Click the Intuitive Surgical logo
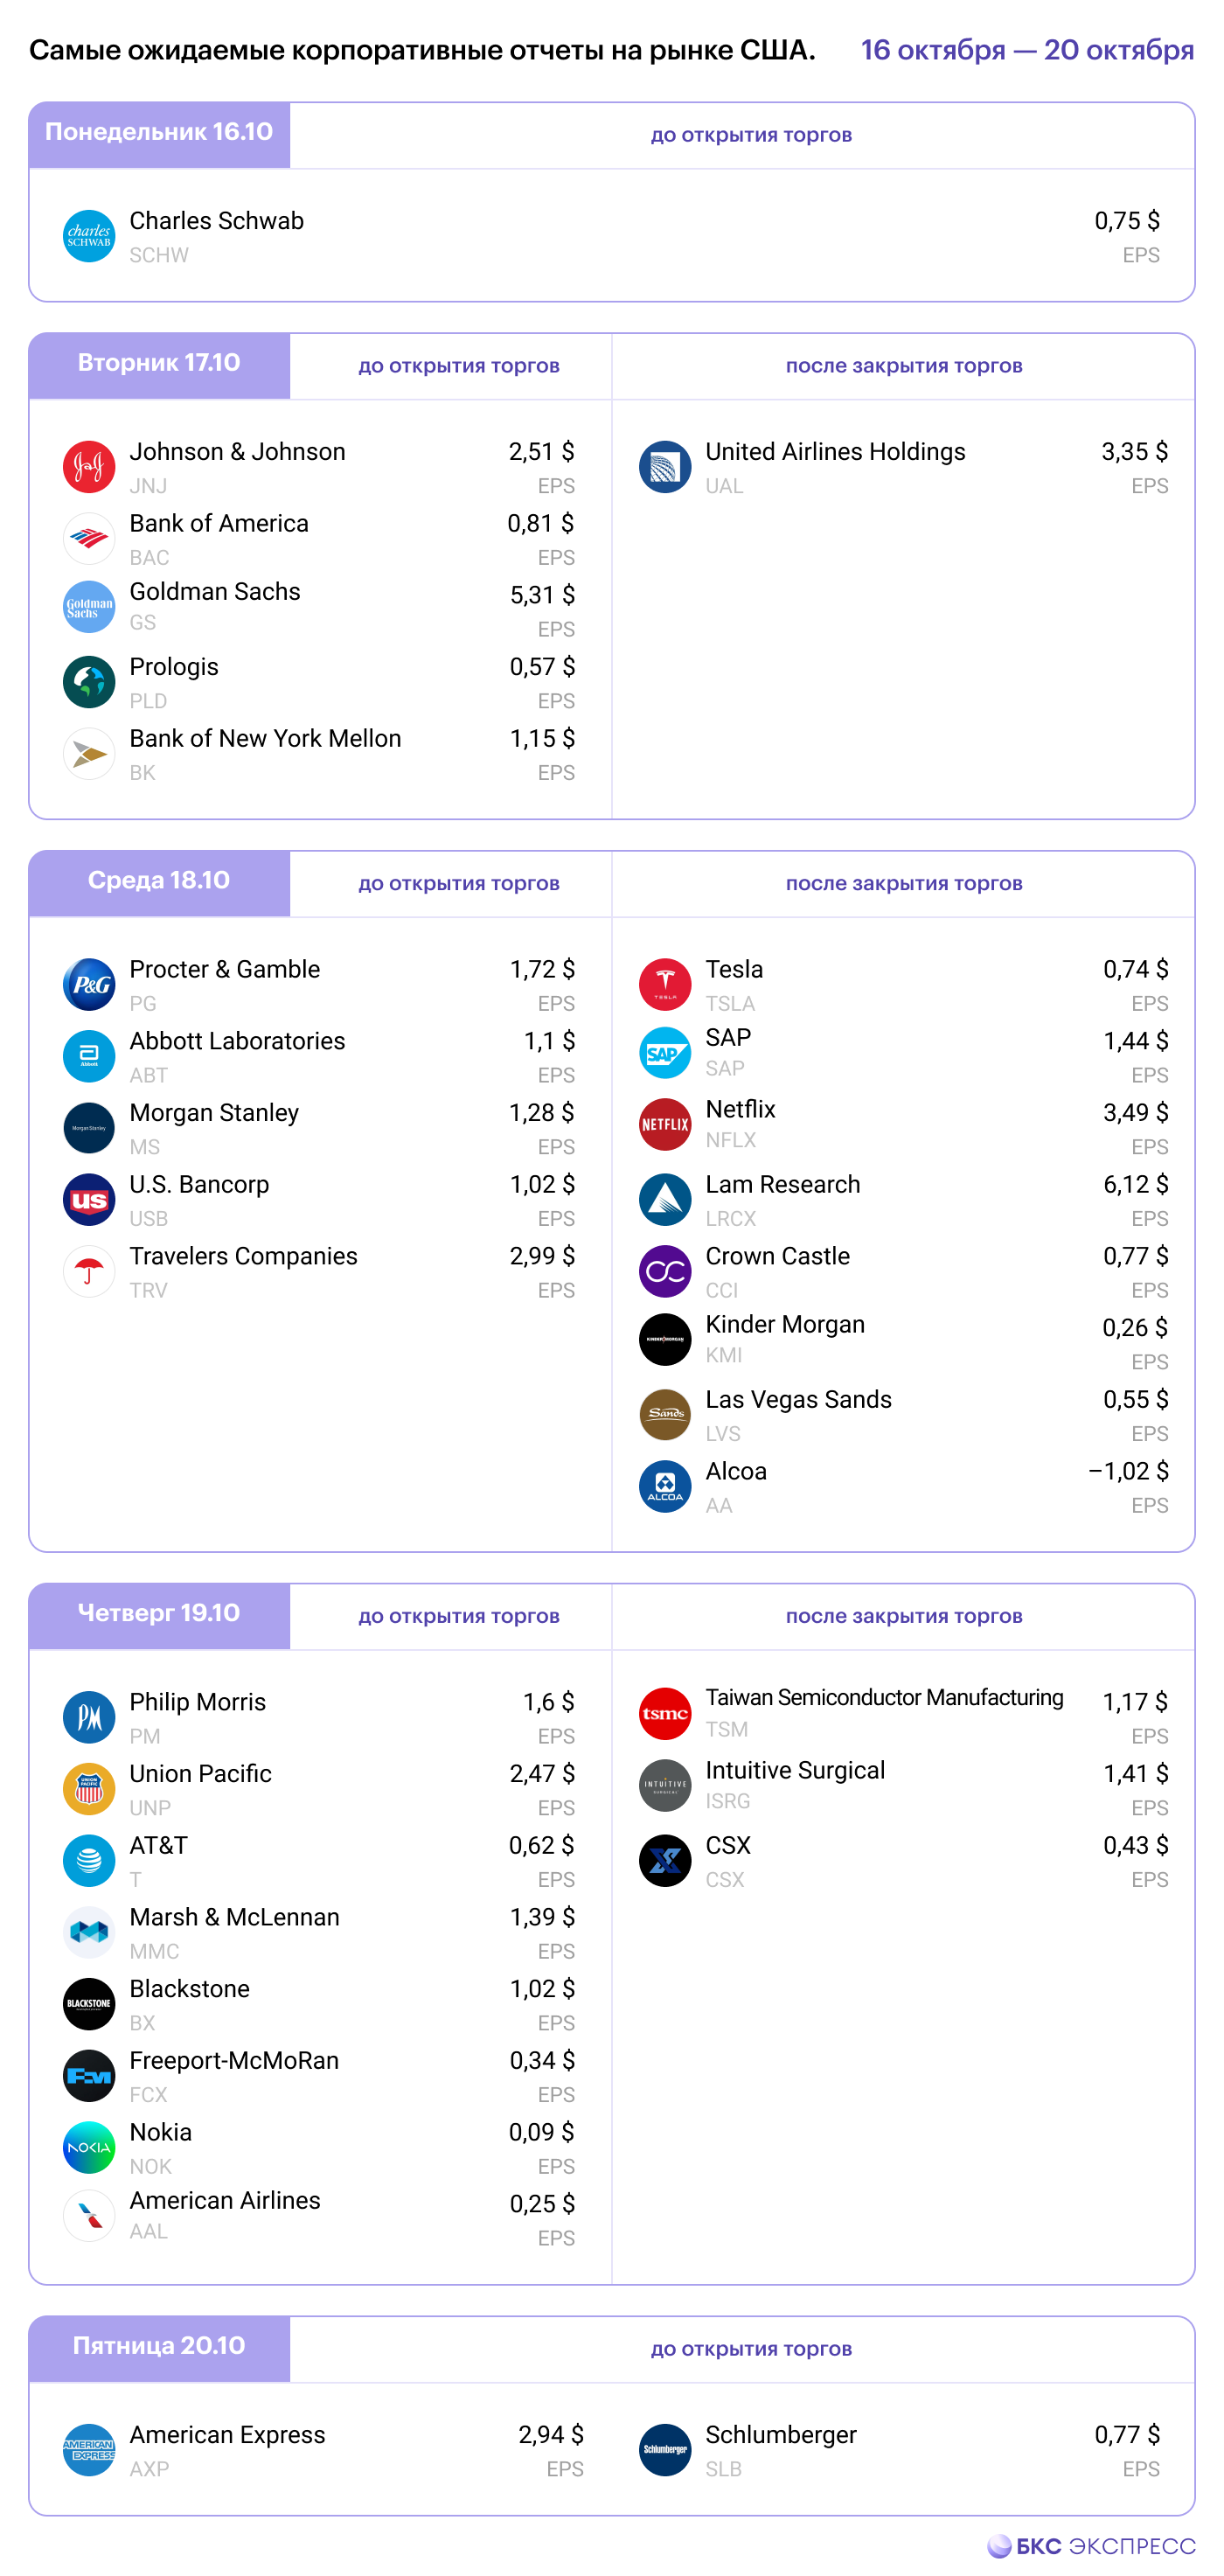Image resolution: width=1224 pixels, height=2576 pixels. (665, 1786)
